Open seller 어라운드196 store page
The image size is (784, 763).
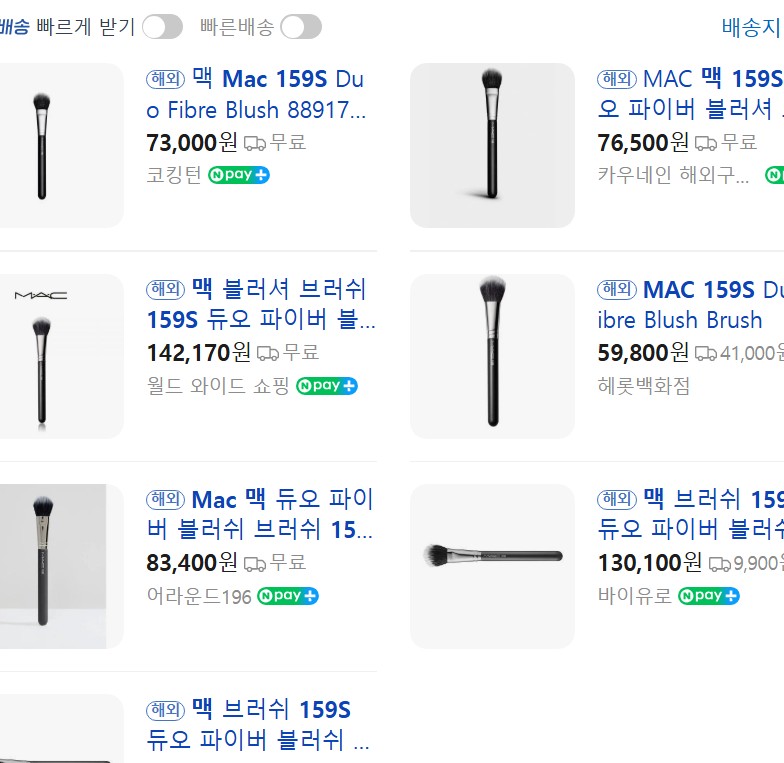coord(199,597)
